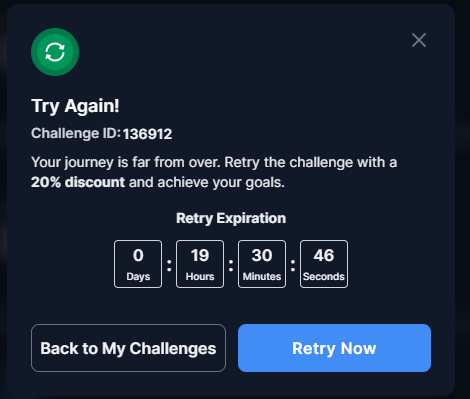This screenshot has width=470, height=399.
Task: Click the number 30 in Minutes box
Action: (262, 256)
